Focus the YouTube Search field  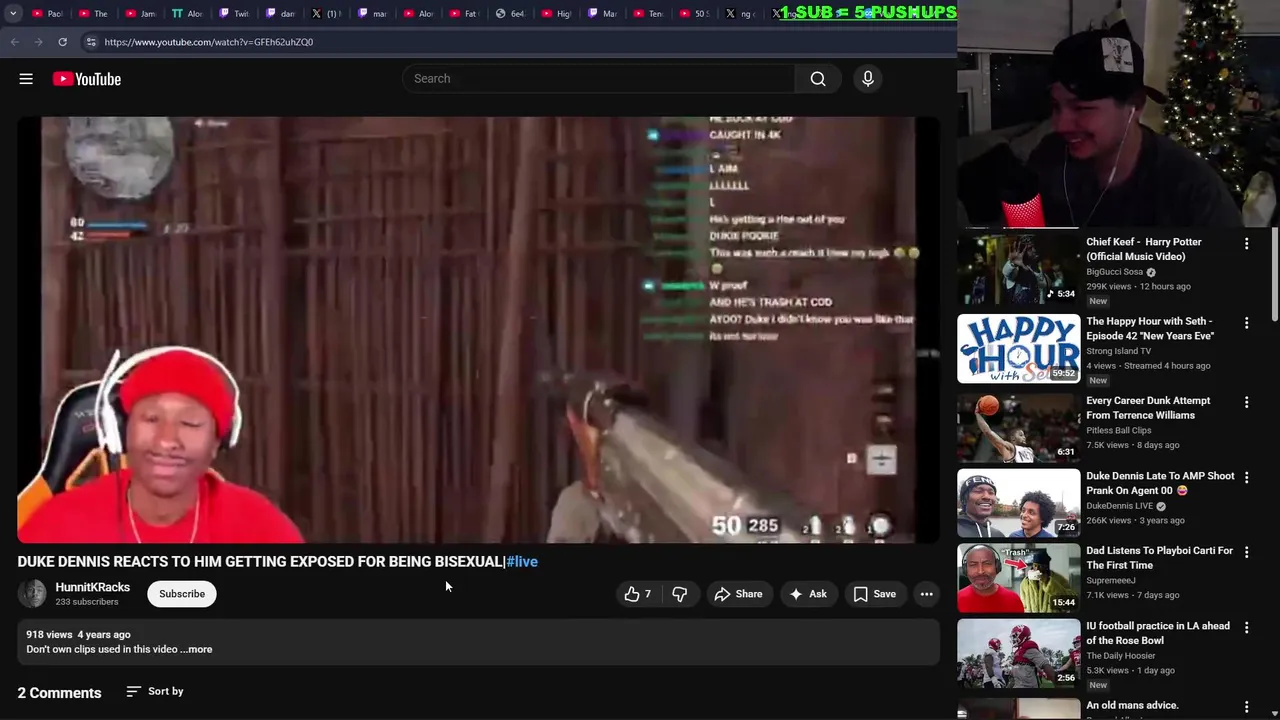coord(599,79)
